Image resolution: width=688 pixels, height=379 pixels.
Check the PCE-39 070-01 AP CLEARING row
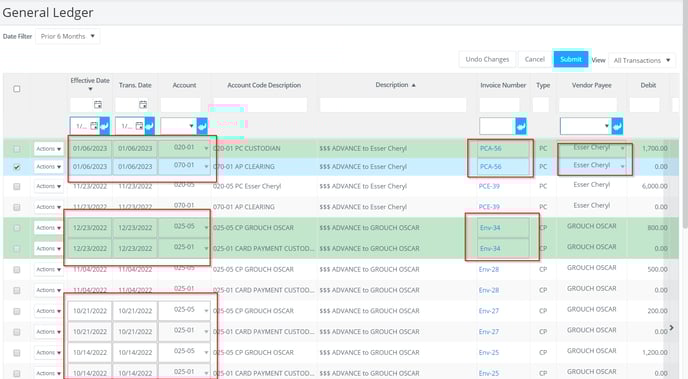(17, 207)
